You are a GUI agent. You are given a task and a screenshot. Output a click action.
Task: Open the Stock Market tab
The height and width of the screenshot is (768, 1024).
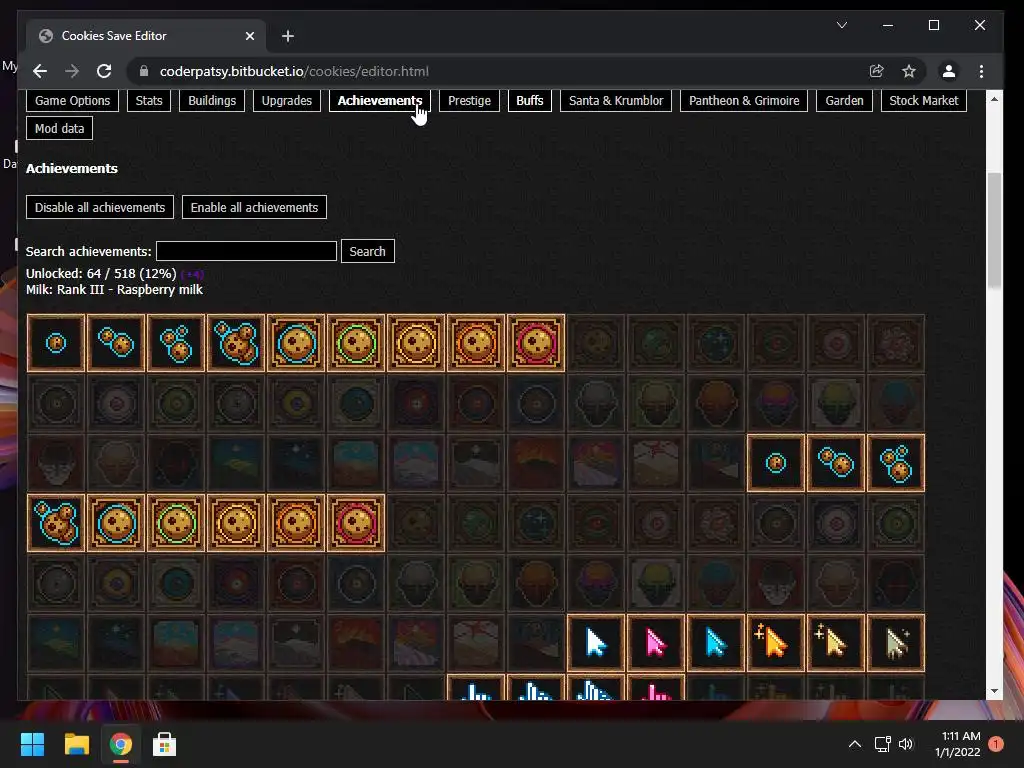(923, 101)
